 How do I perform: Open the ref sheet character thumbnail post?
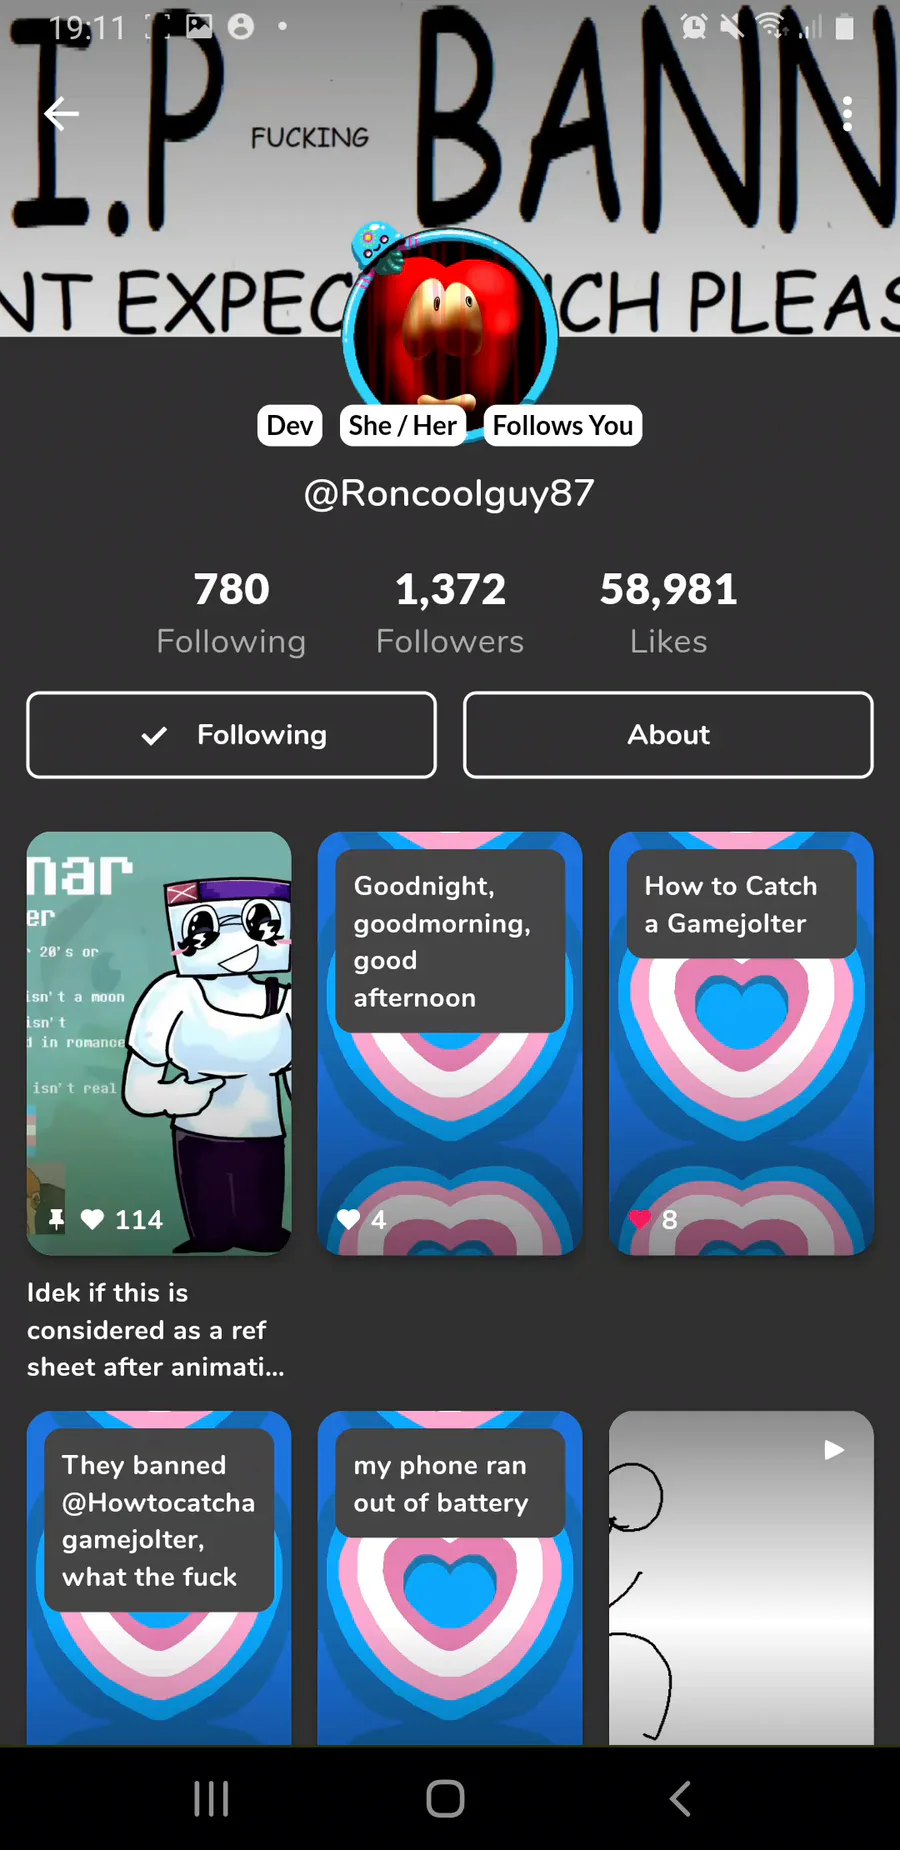(159, 1043)
